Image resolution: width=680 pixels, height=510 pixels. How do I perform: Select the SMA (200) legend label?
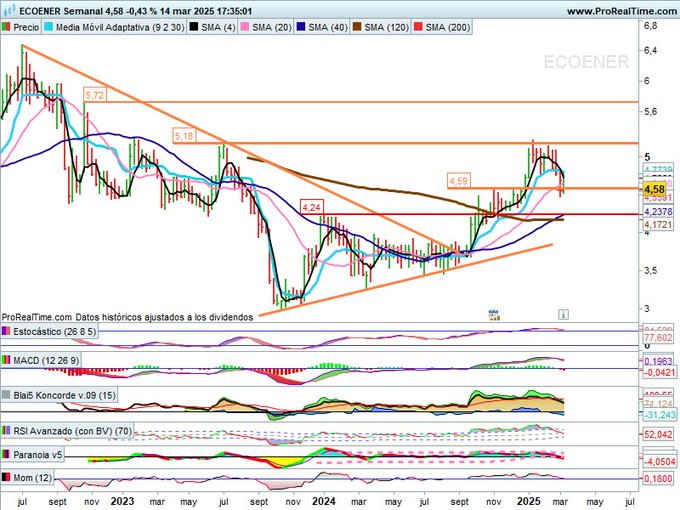tap(448, 27)
